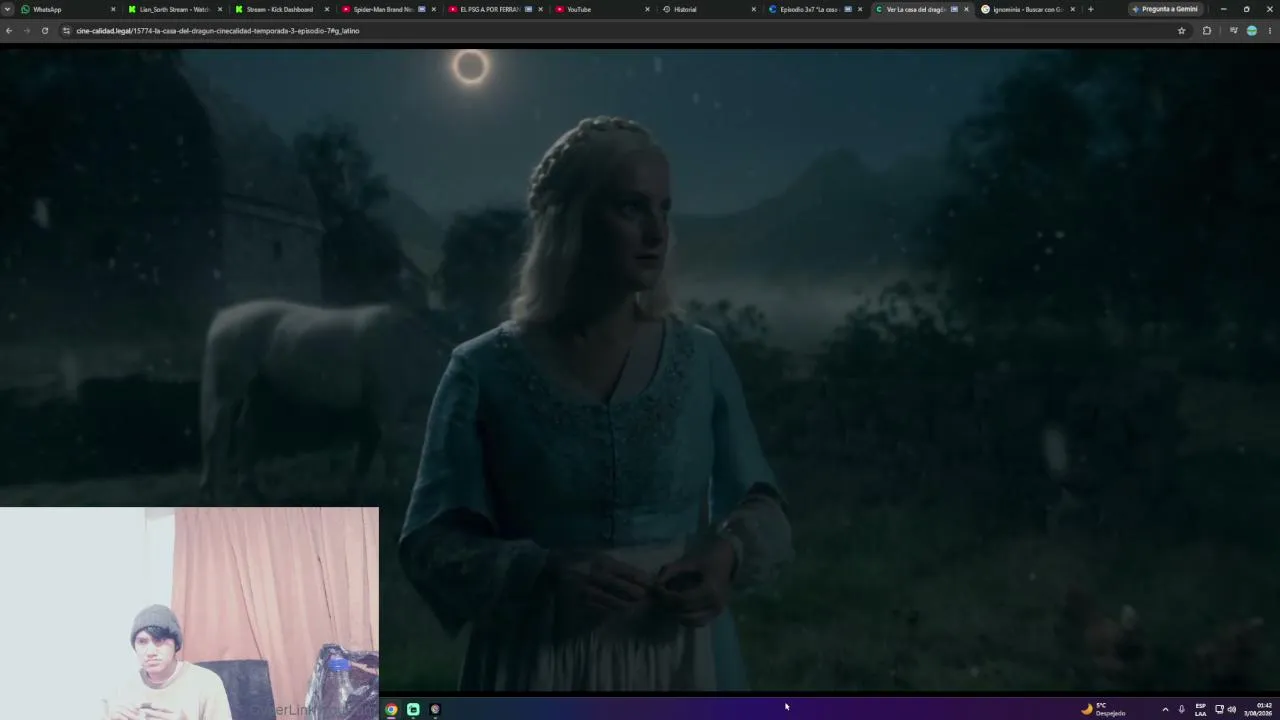Go forward to the next page

[x=27, y=31]
